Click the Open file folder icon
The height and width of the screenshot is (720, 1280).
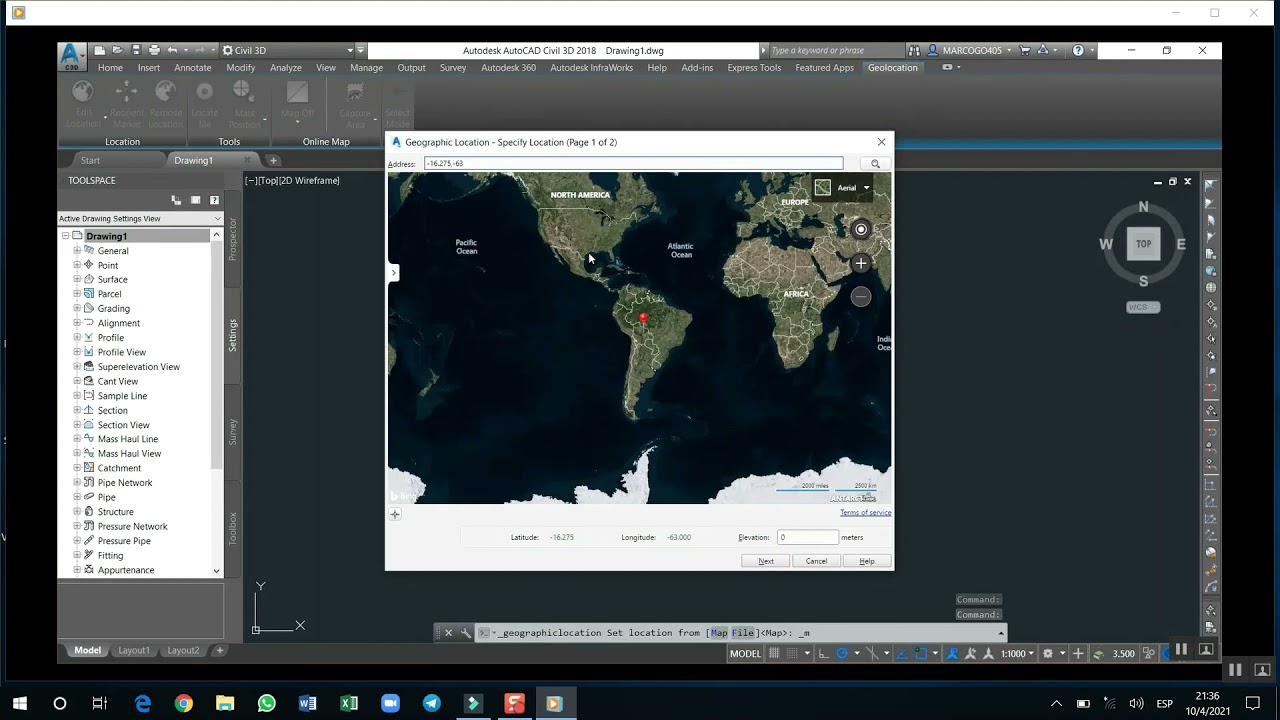click(x=117, y=50)
